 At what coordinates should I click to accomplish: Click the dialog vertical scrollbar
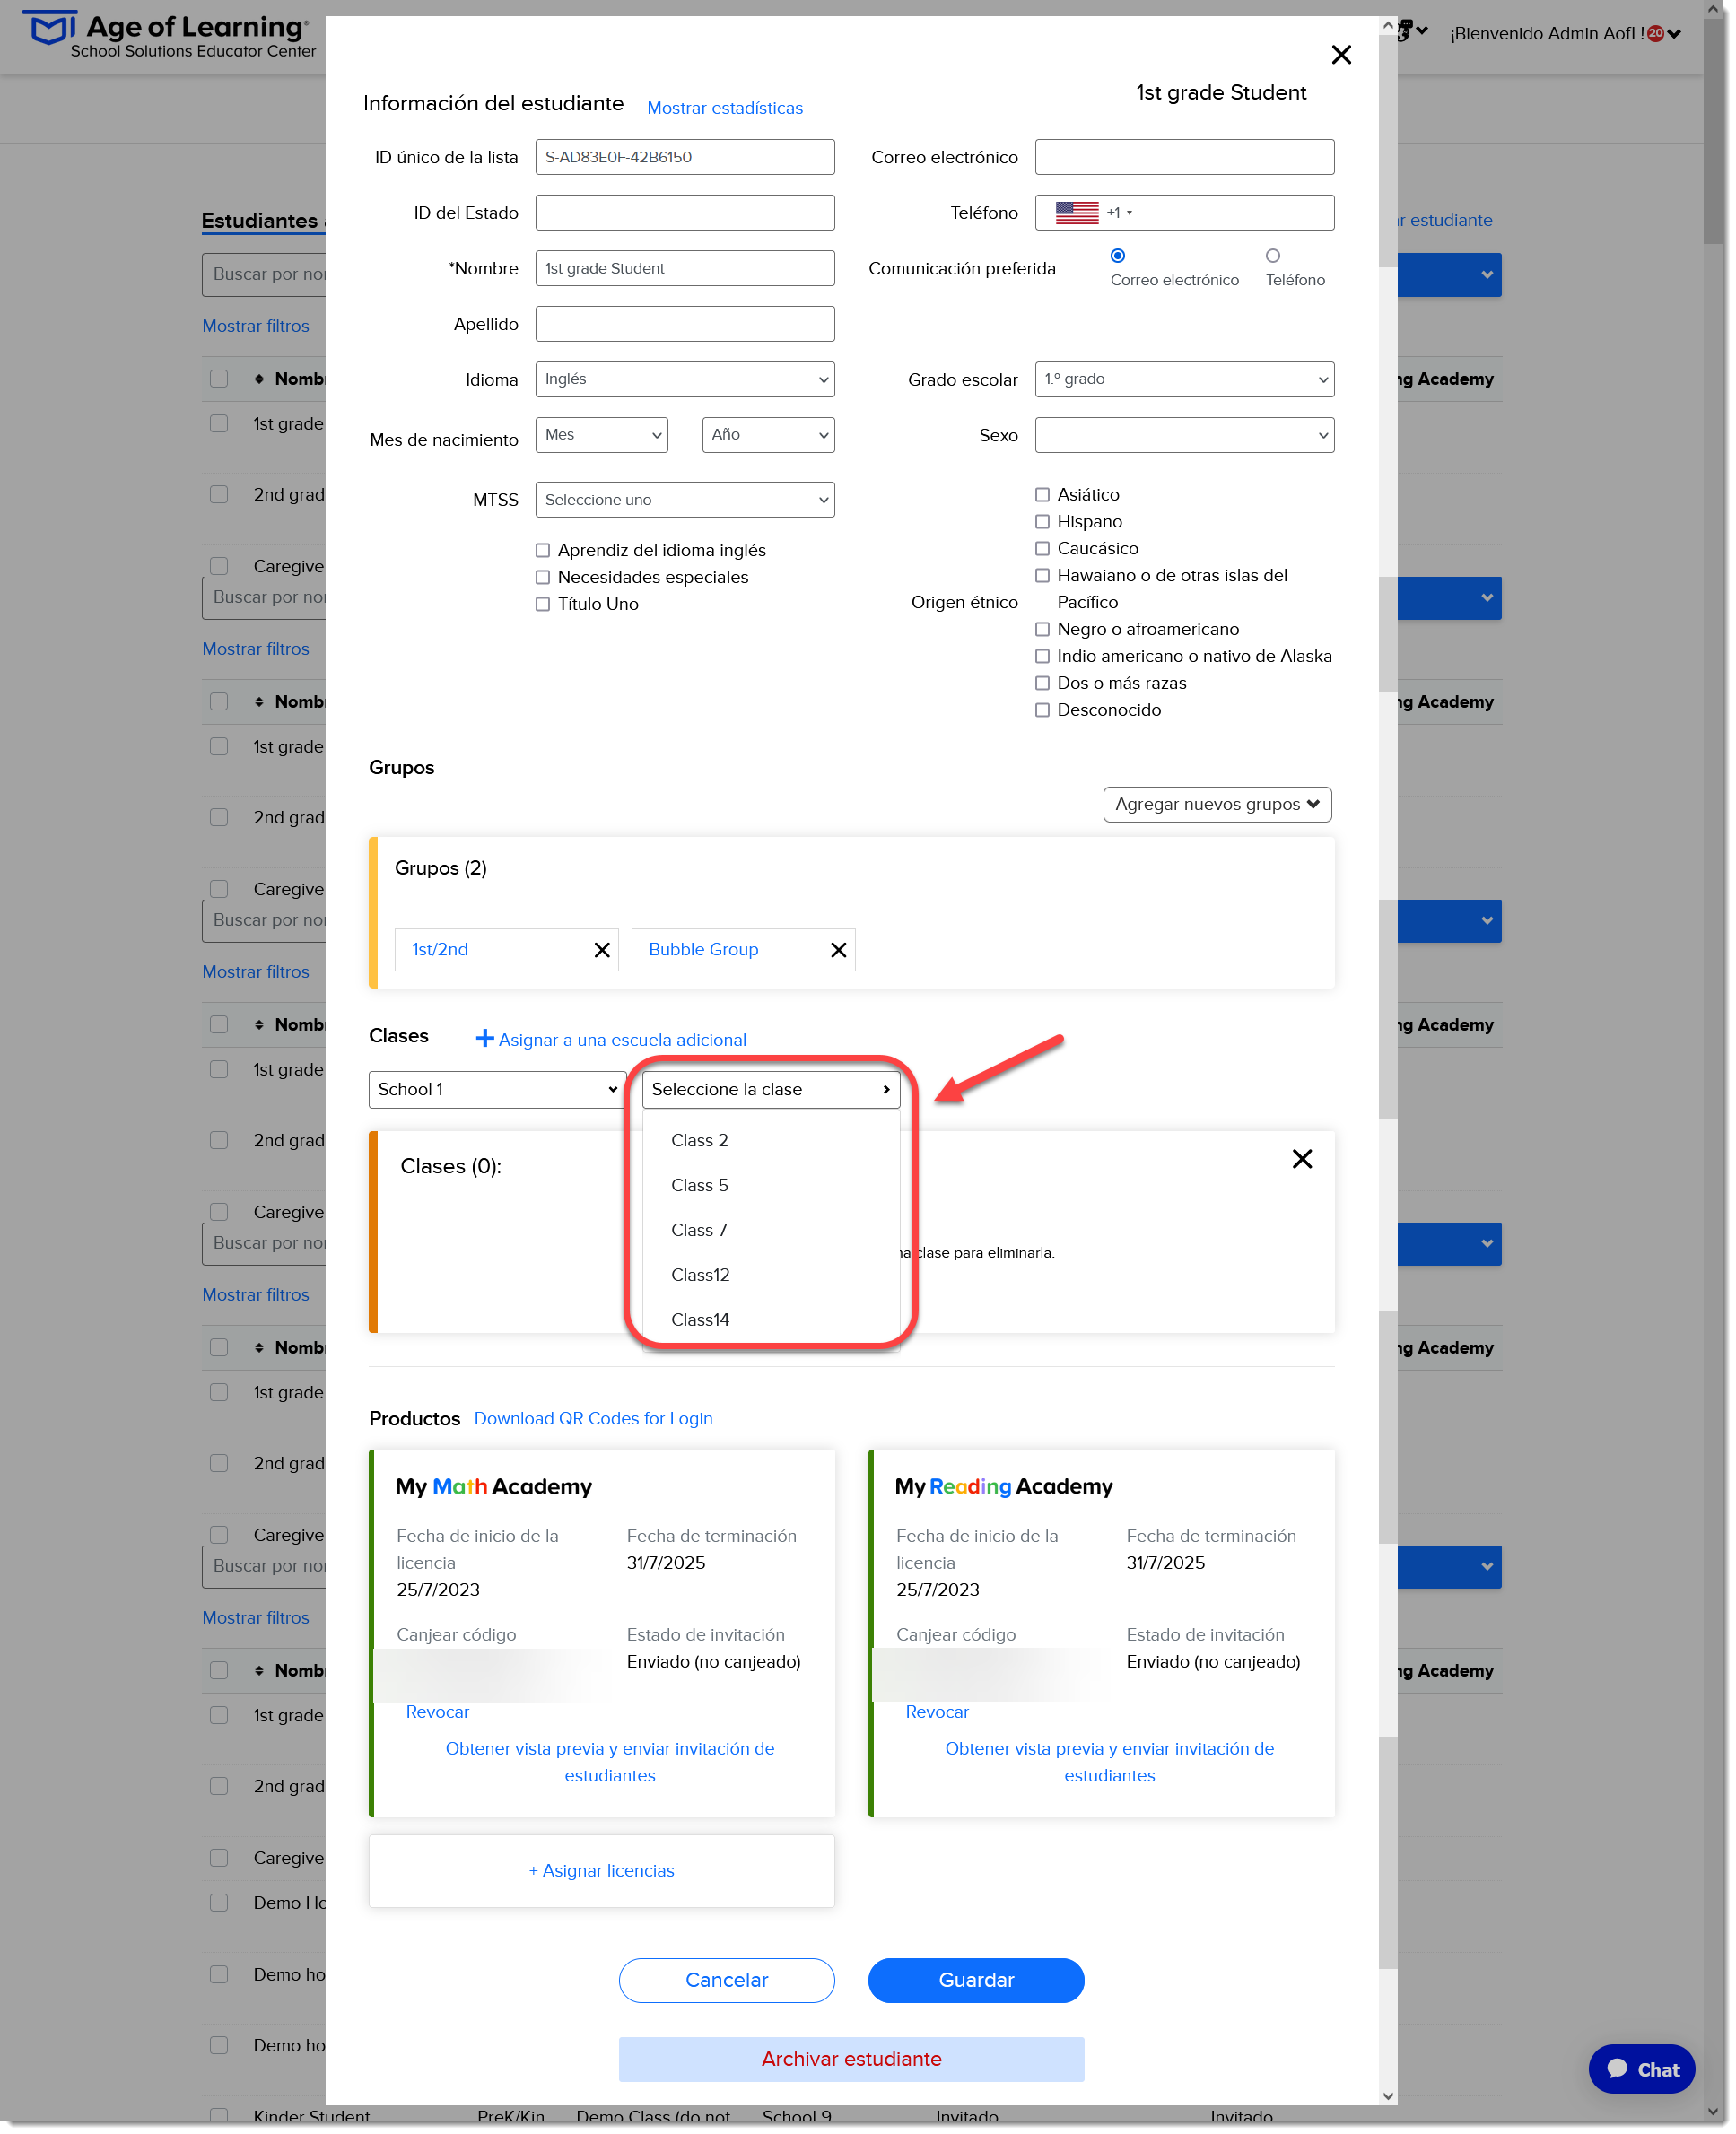(x=1388, y=1060)
